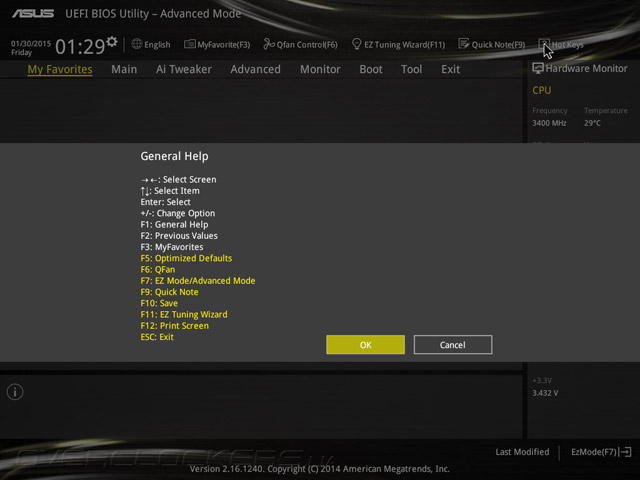Screen dimensions: 640x480
Task: Click the EZ Tuning Wizard bulb icon
Action: (356, 44)
